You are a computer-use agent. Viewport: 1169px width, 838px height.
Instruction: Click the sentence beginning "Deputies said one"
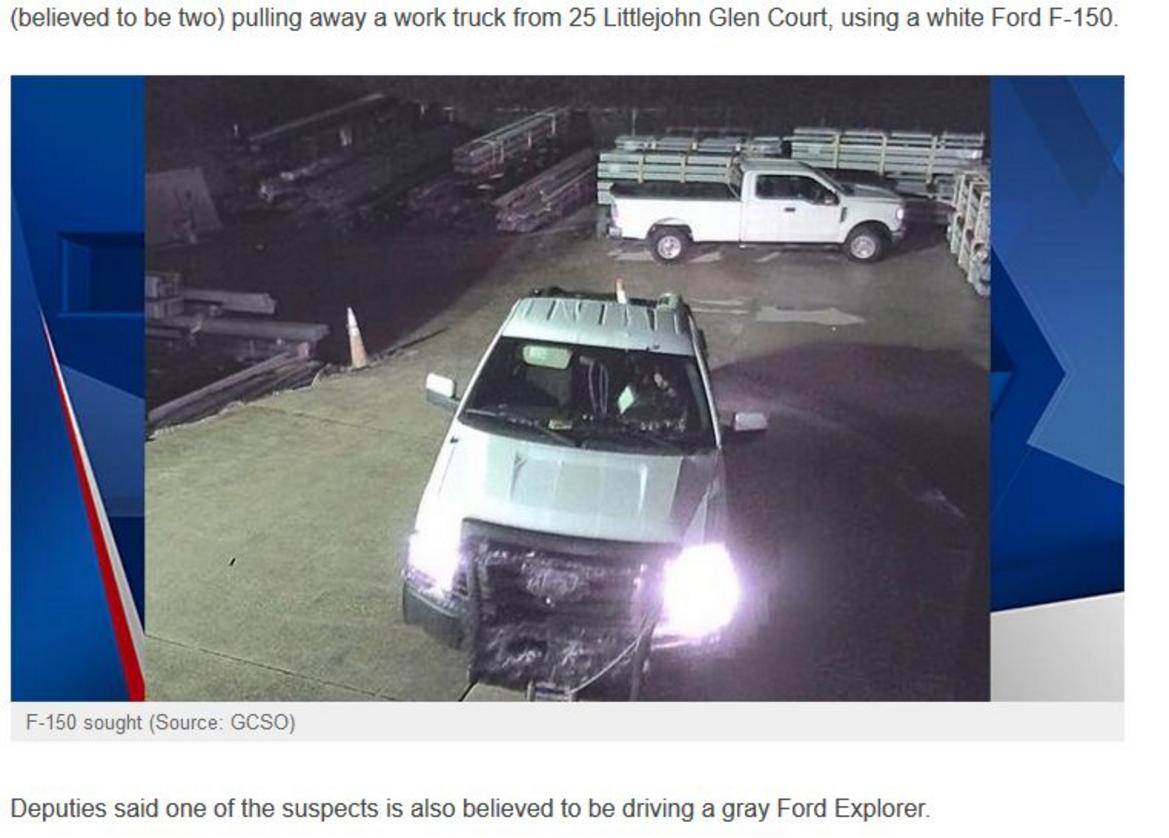coord(470,809)
